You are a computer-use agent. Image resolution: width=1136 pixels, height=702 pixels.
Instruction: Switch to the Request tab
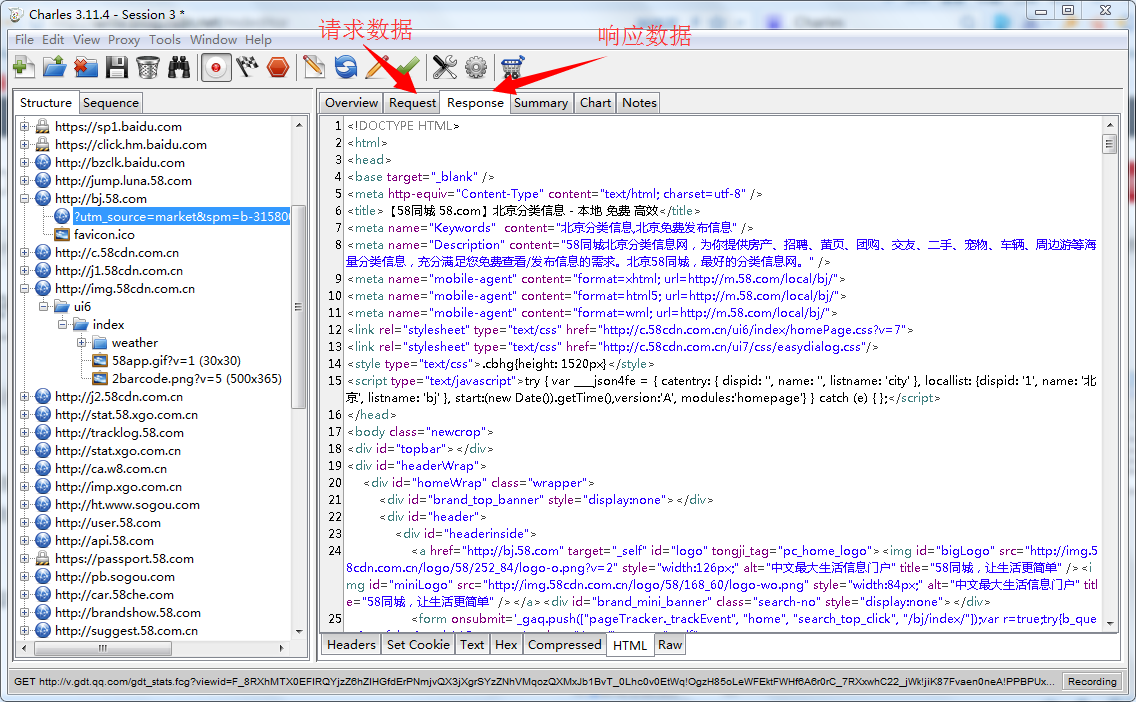412,103
